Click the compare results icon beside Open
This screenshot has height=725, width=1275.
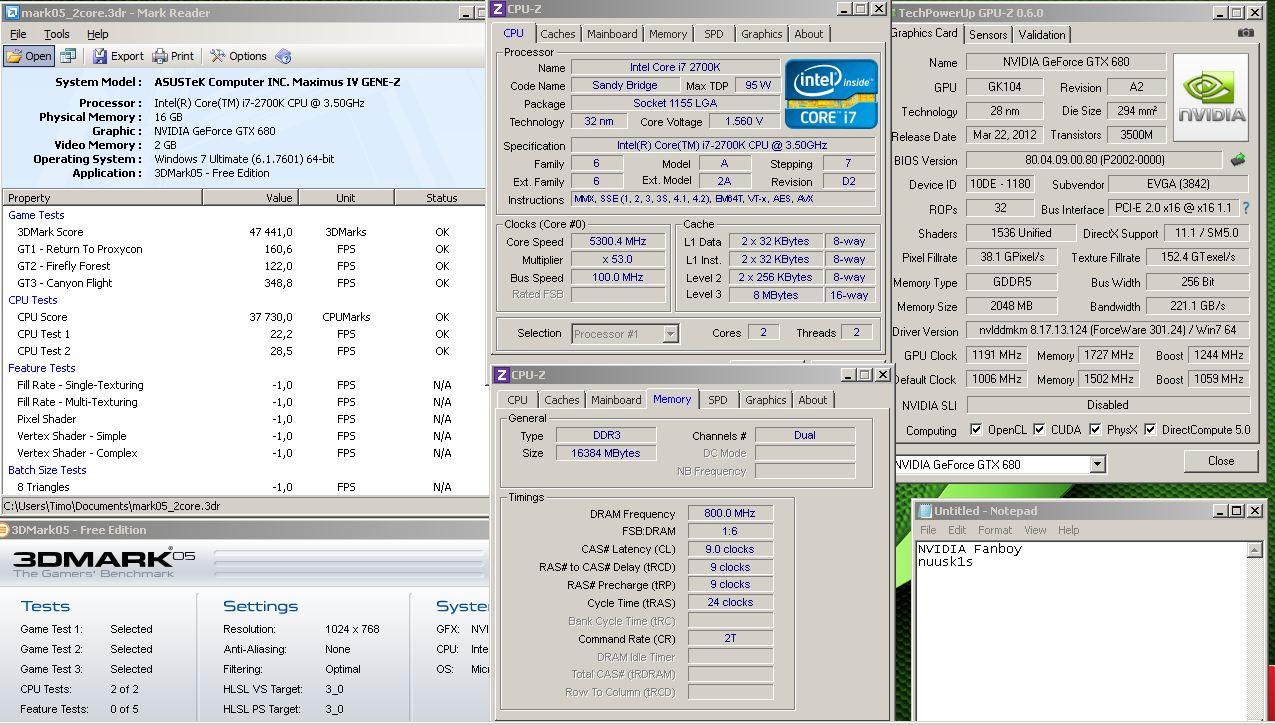click(x=68, y=56)
